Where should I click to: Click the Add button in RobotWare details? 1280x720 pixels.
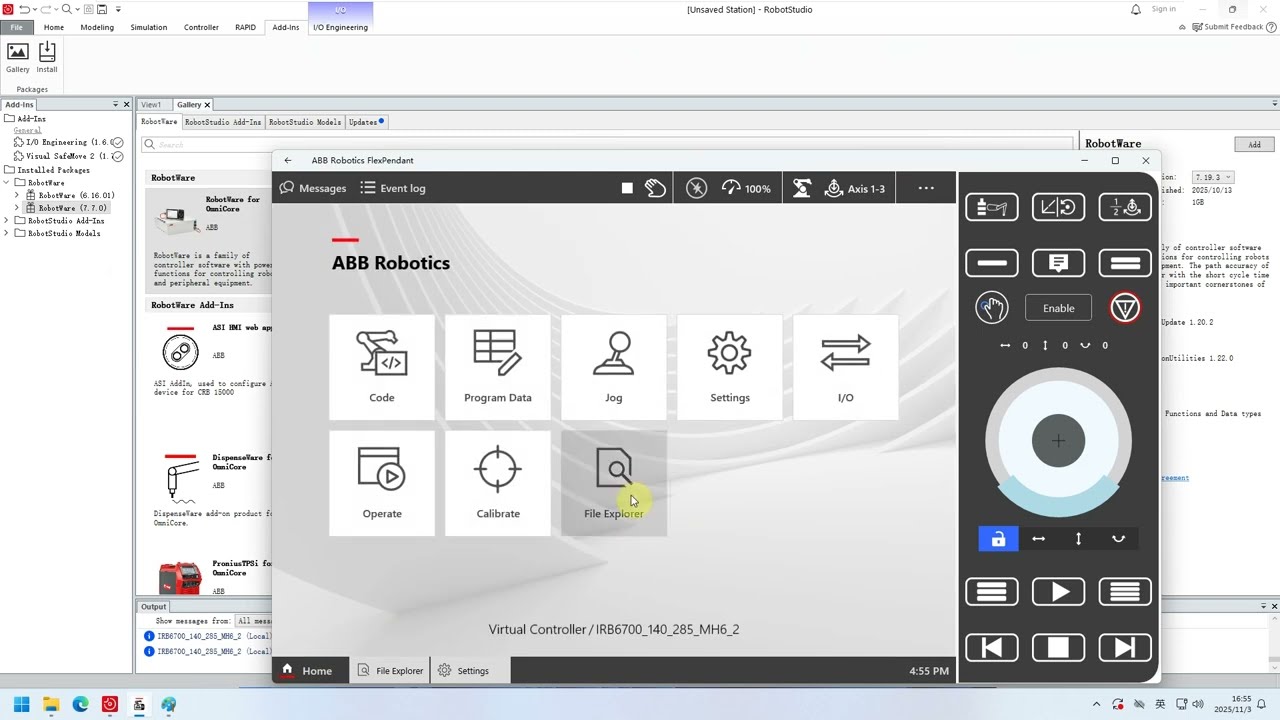pyautogui.click(x=1254, y=144)
